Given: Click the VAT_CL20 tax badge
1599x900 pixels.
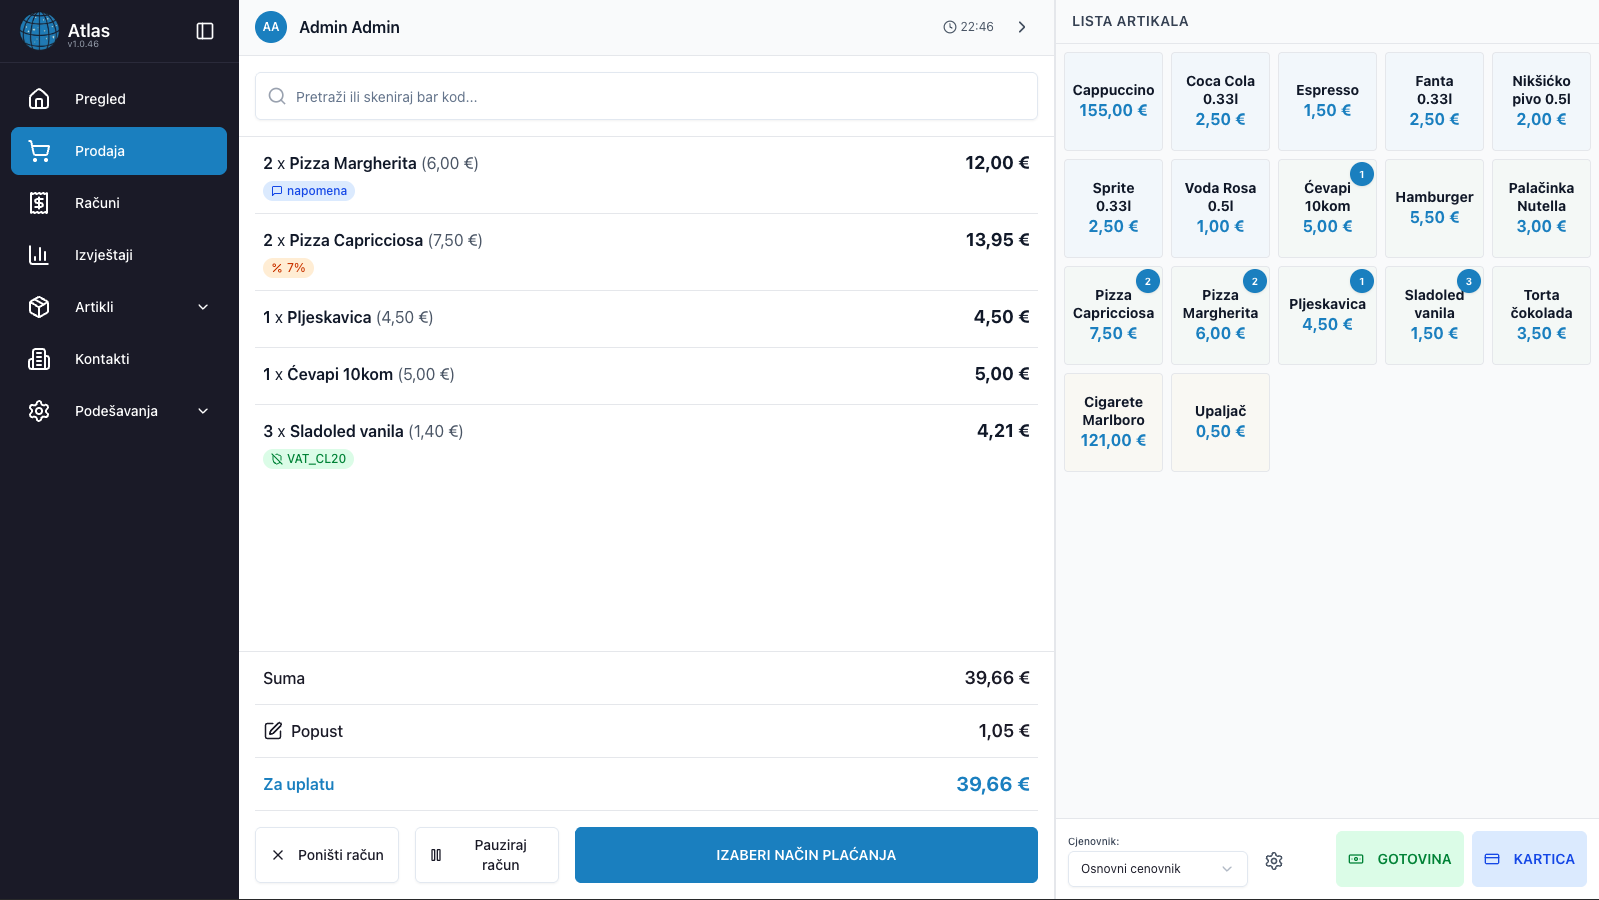Looking at the screenshot, I should click(308, 459).
